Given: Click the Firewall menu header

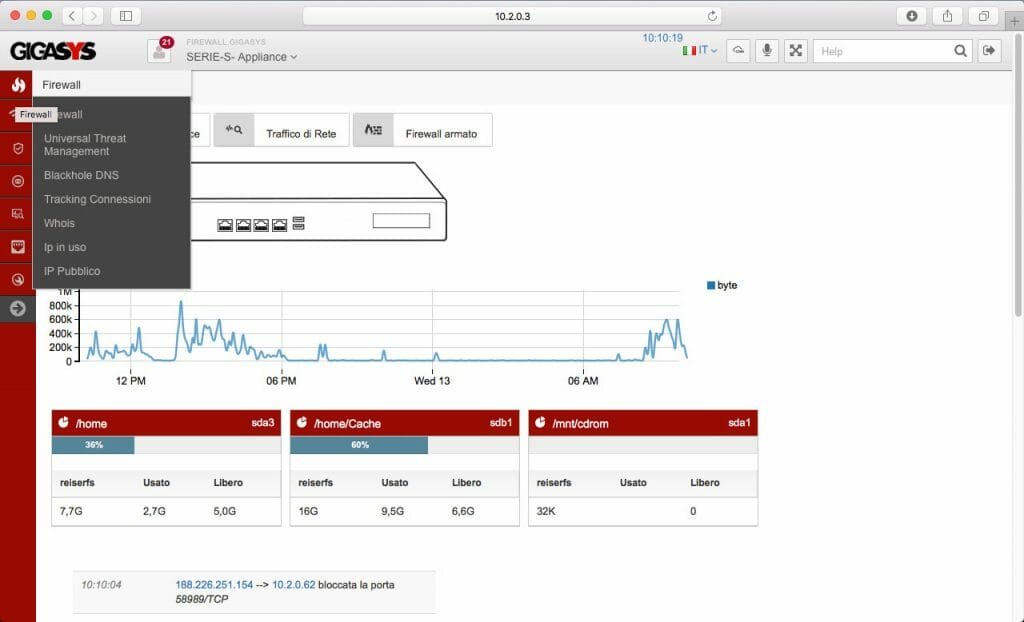Looking at the screenshot, I should pyautogui.click(x=112, y=84).
